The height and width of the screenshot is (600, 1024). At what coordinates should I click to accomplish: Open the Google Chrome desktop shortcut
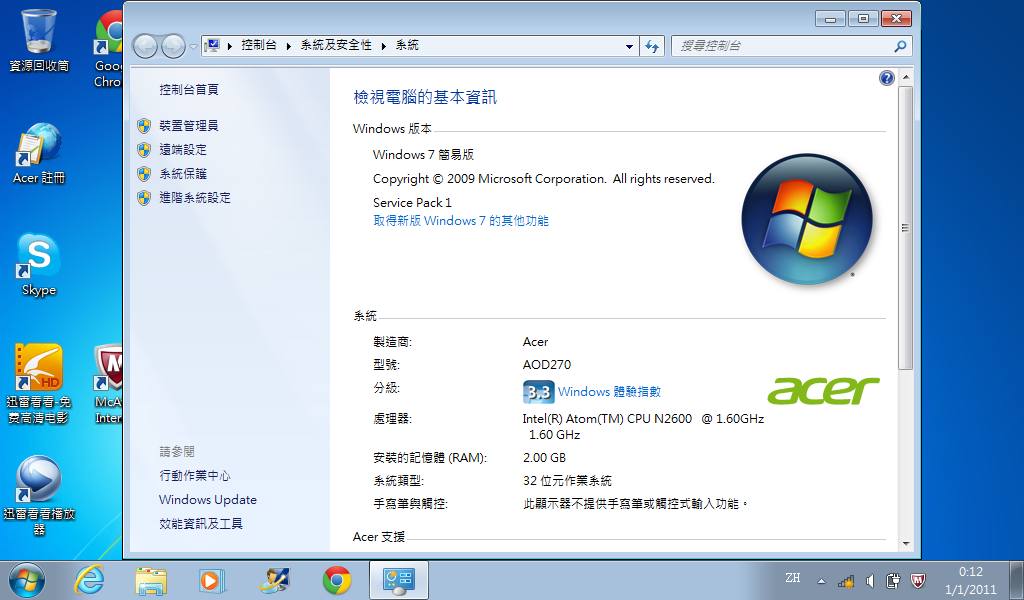point(108,49)
